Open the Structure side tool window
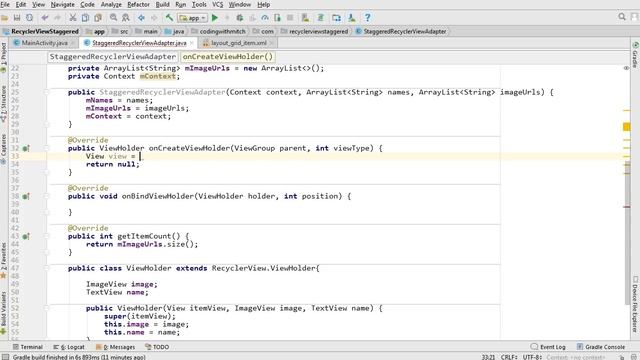Image resolution: width=640 pixels, height=360 pixels. 4,104
